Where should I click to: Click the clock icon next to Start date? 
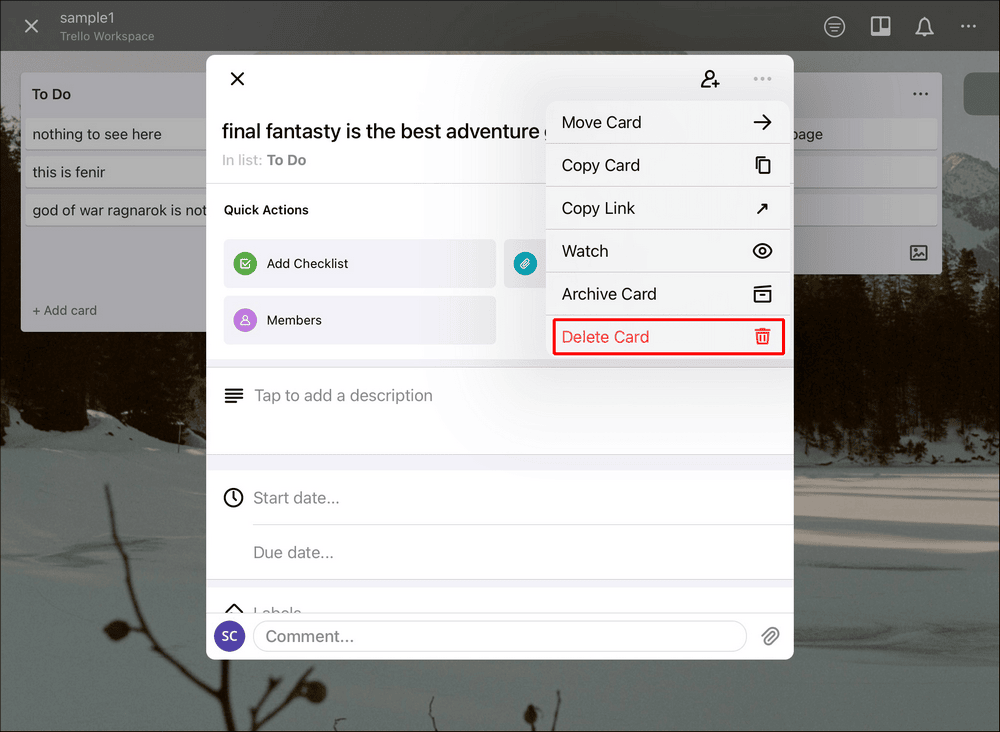pyautogui.click(x=232, y=497)
